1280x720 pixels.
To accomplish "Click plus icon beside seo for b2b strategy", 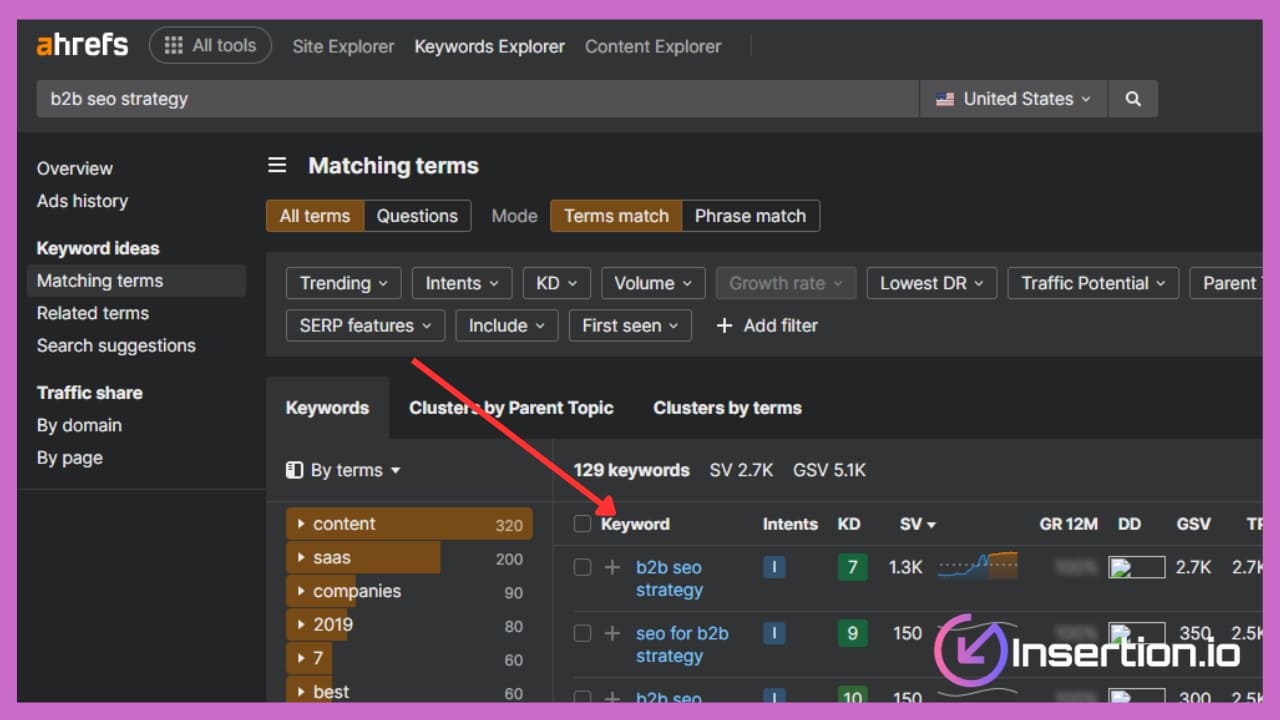I will click(612, 633).
